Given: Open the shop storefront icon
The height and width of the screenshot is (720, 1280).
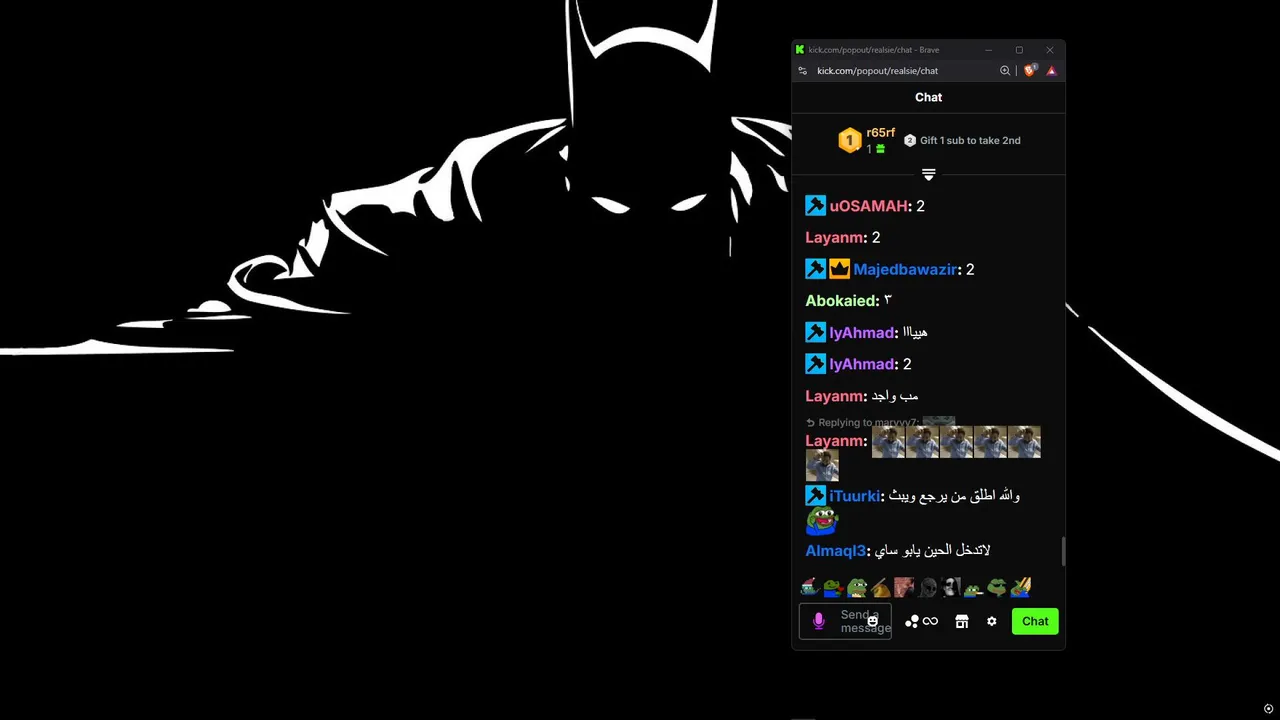Looking at the screenshot, I should click(962, 622).
